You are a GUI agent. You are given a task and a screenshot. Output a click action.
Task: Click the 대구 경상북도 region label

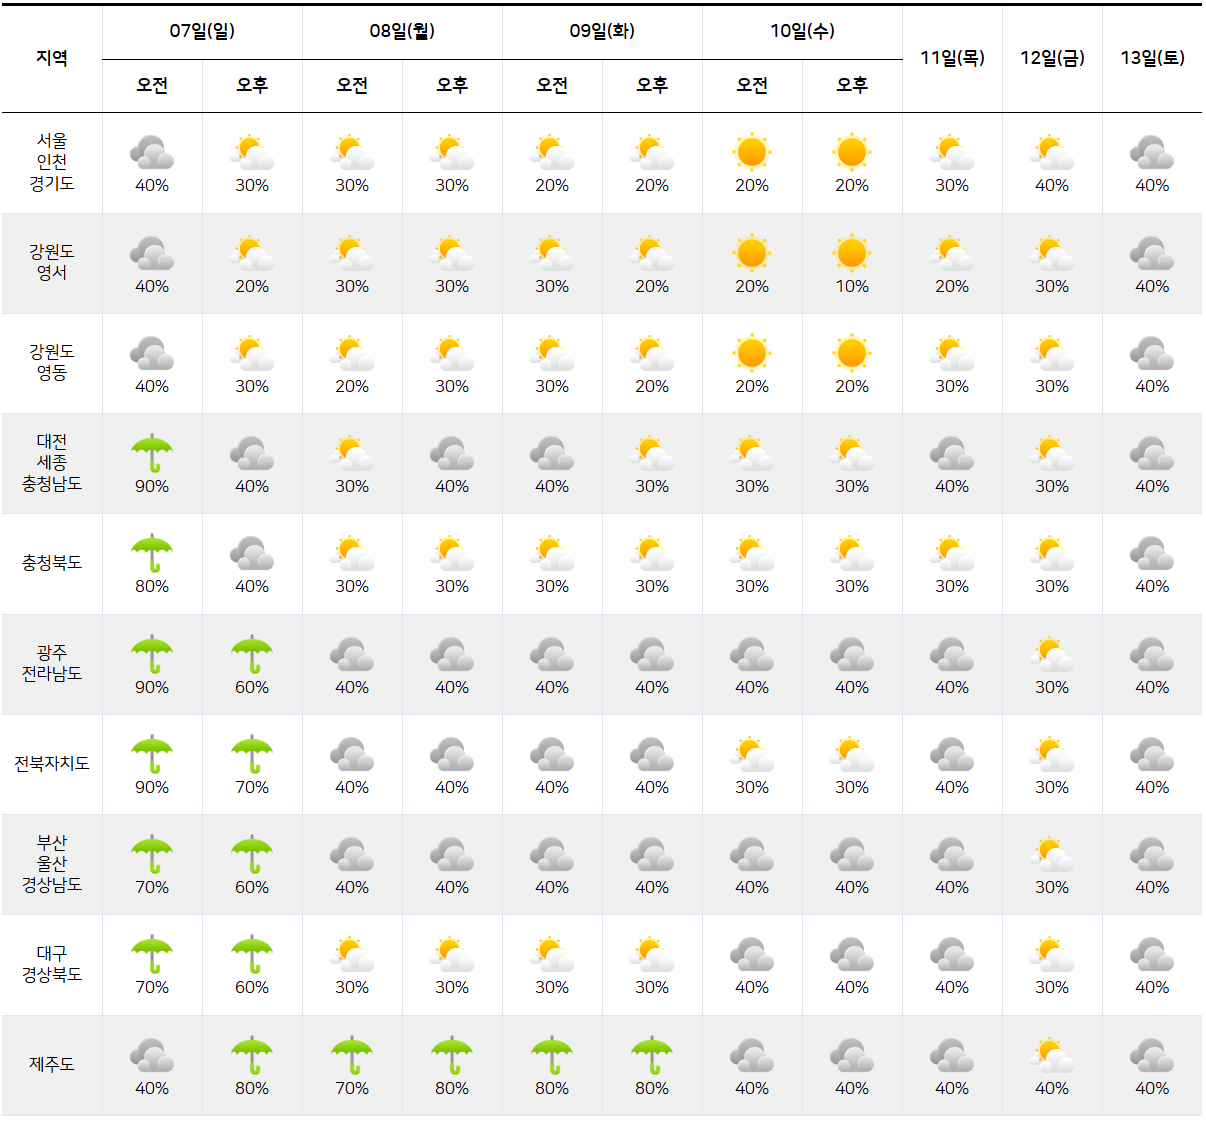coord(52,964)
